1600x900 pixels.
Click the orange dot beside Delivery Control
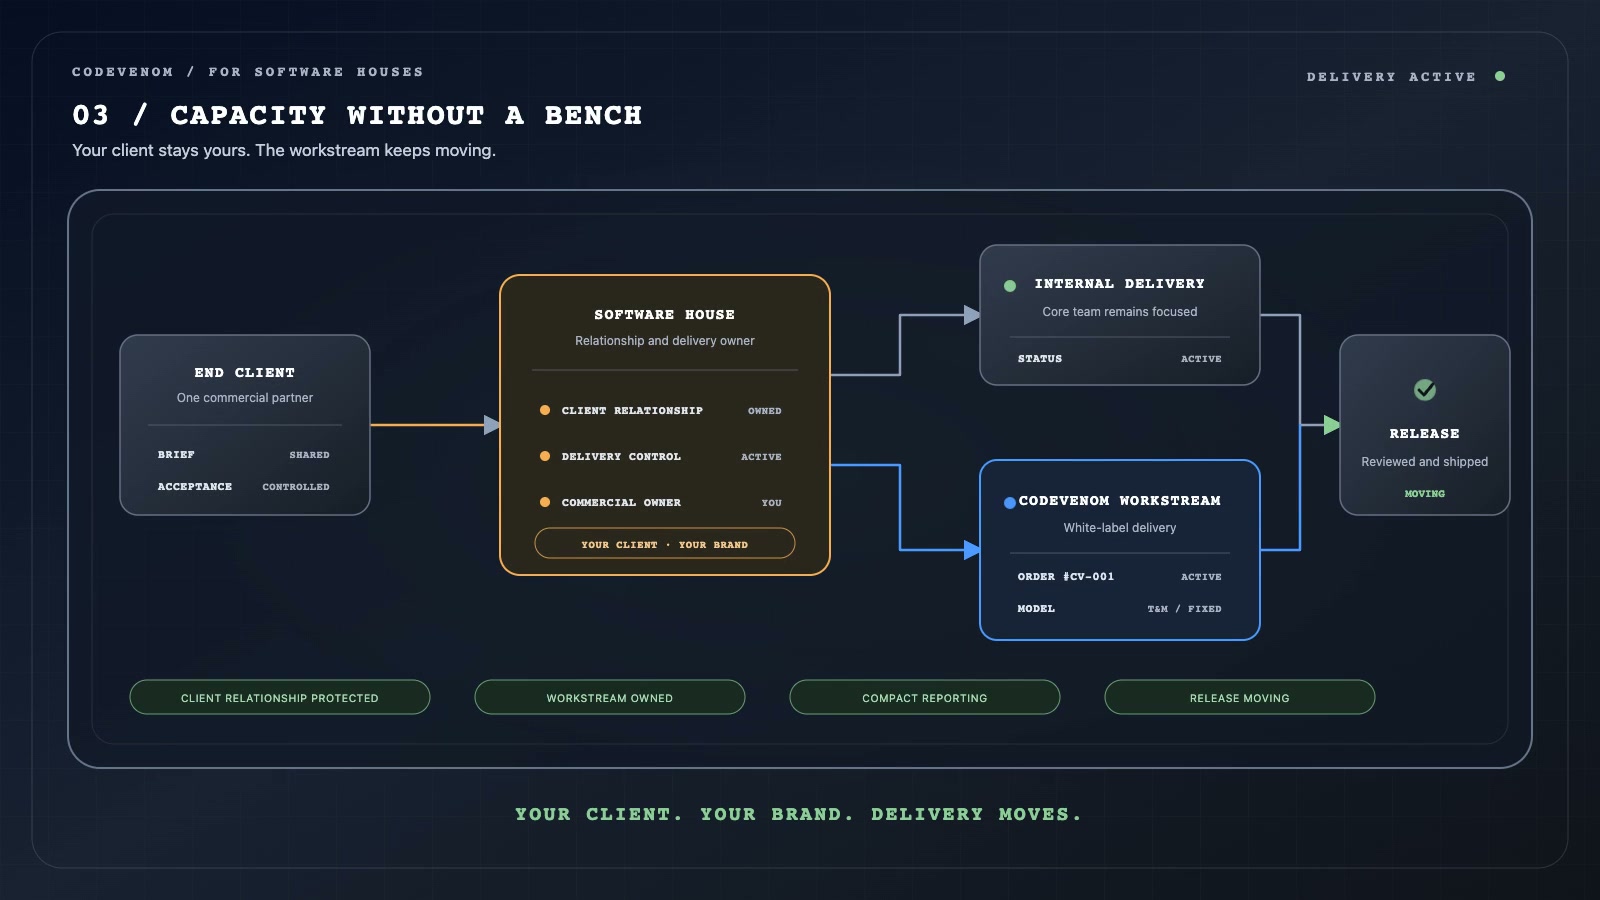(x=545, y=456)
